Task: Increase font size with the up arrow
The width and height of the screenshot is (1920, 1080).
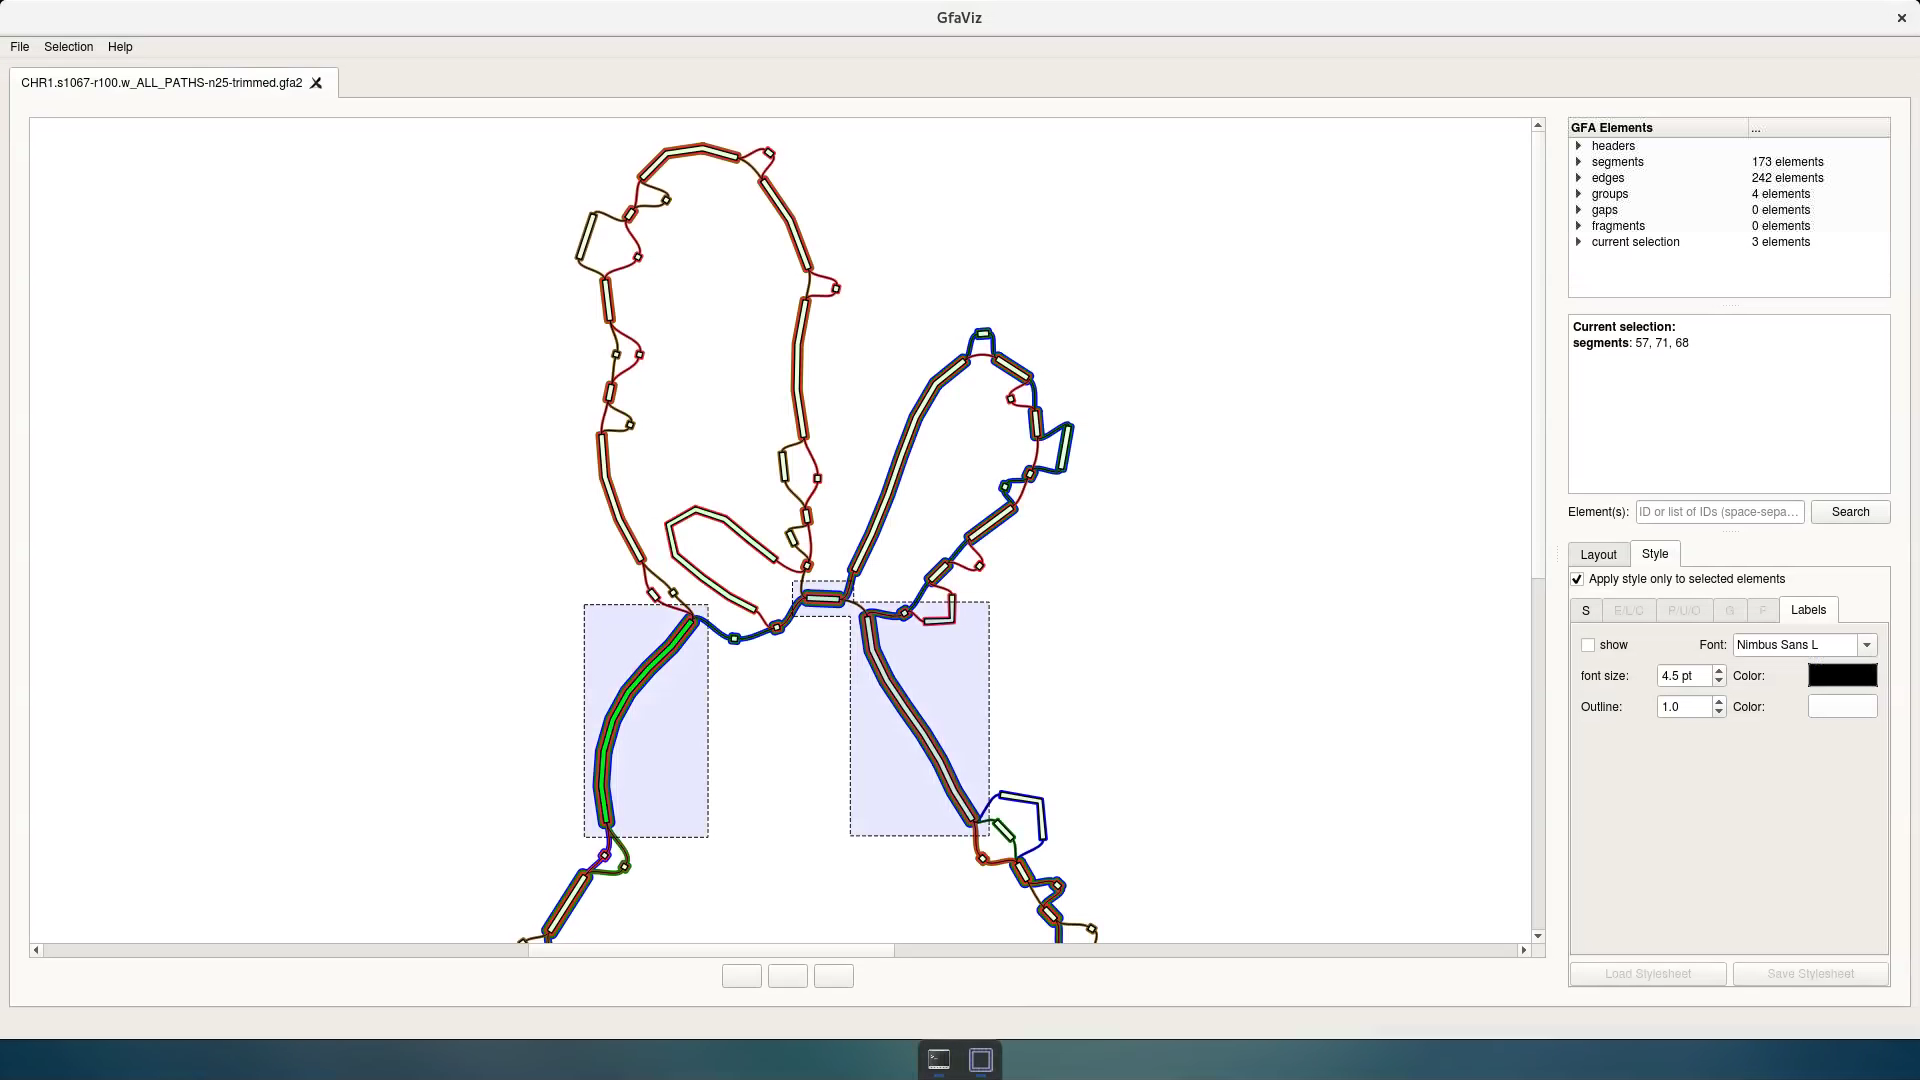Action: (1719, 671)
